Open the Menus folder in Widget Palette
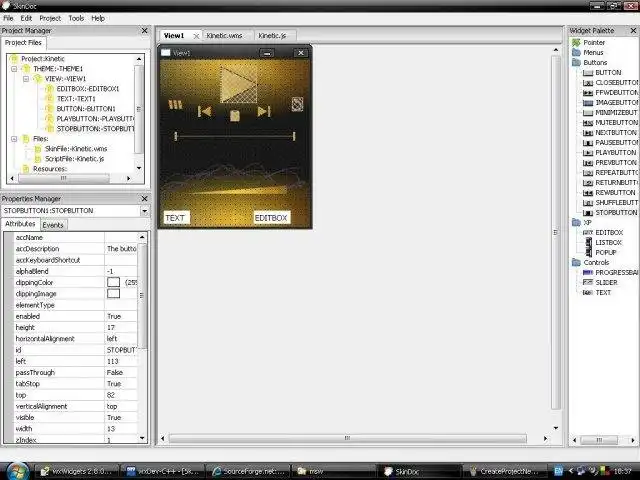Viewport: 640px width, 480px height. (588, 53)
